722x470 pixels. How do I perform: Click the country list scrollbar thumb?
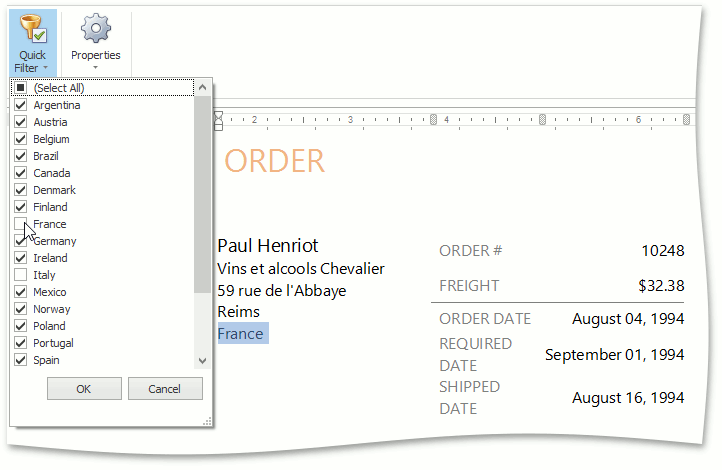[x=203, y=190]
